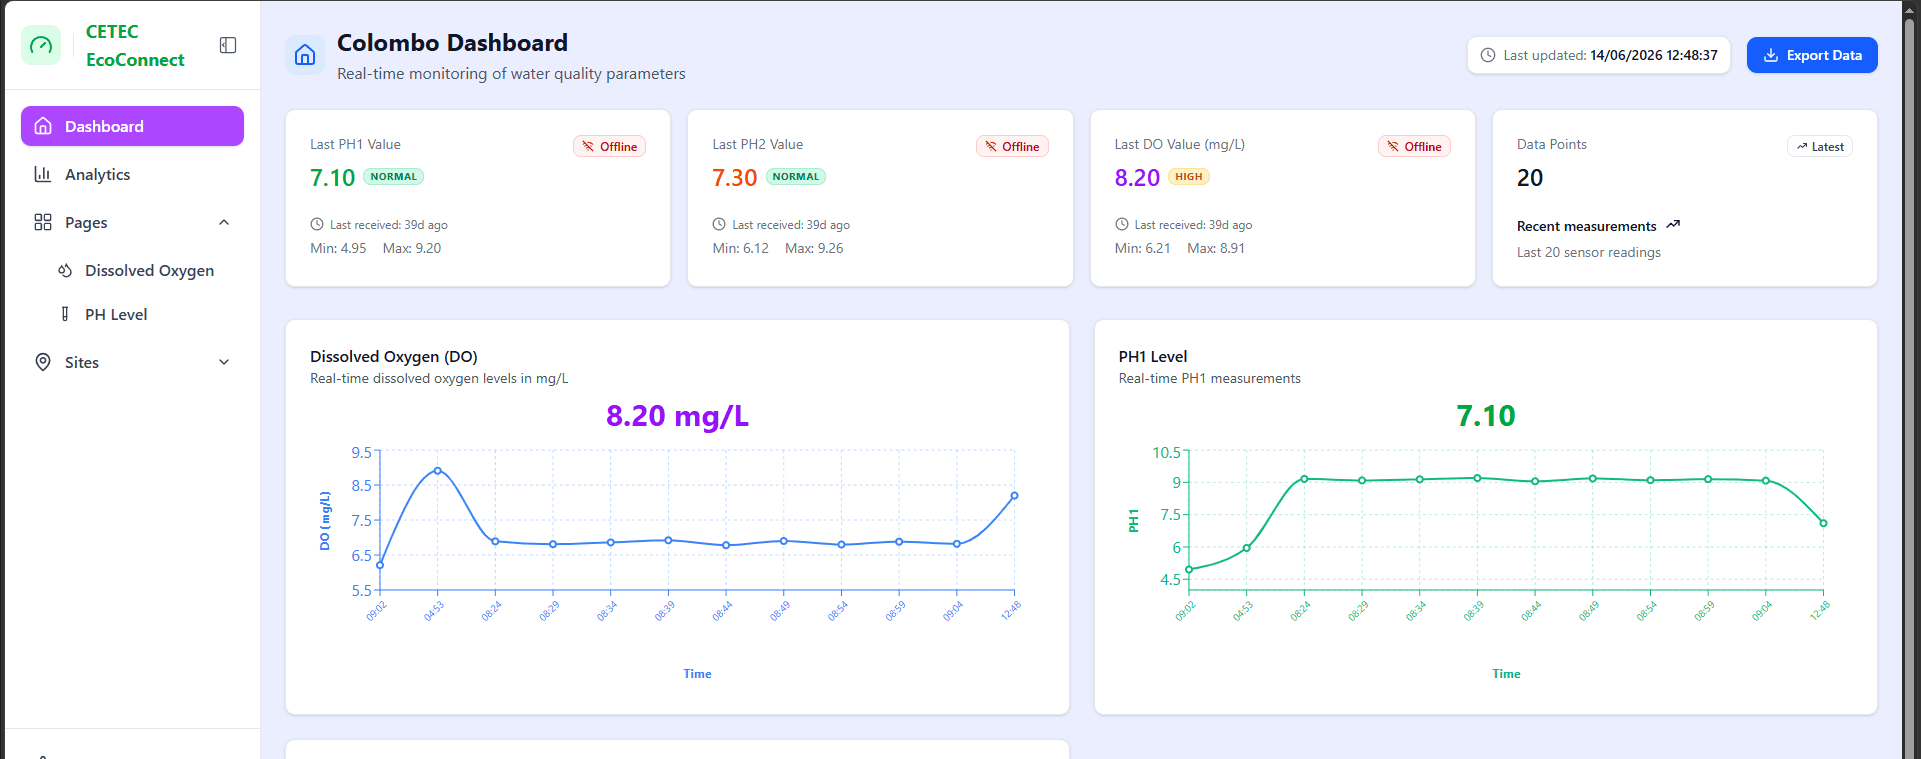
Task: Click the PH1 chart data point at 08:24
Action: click(1304, 479)
